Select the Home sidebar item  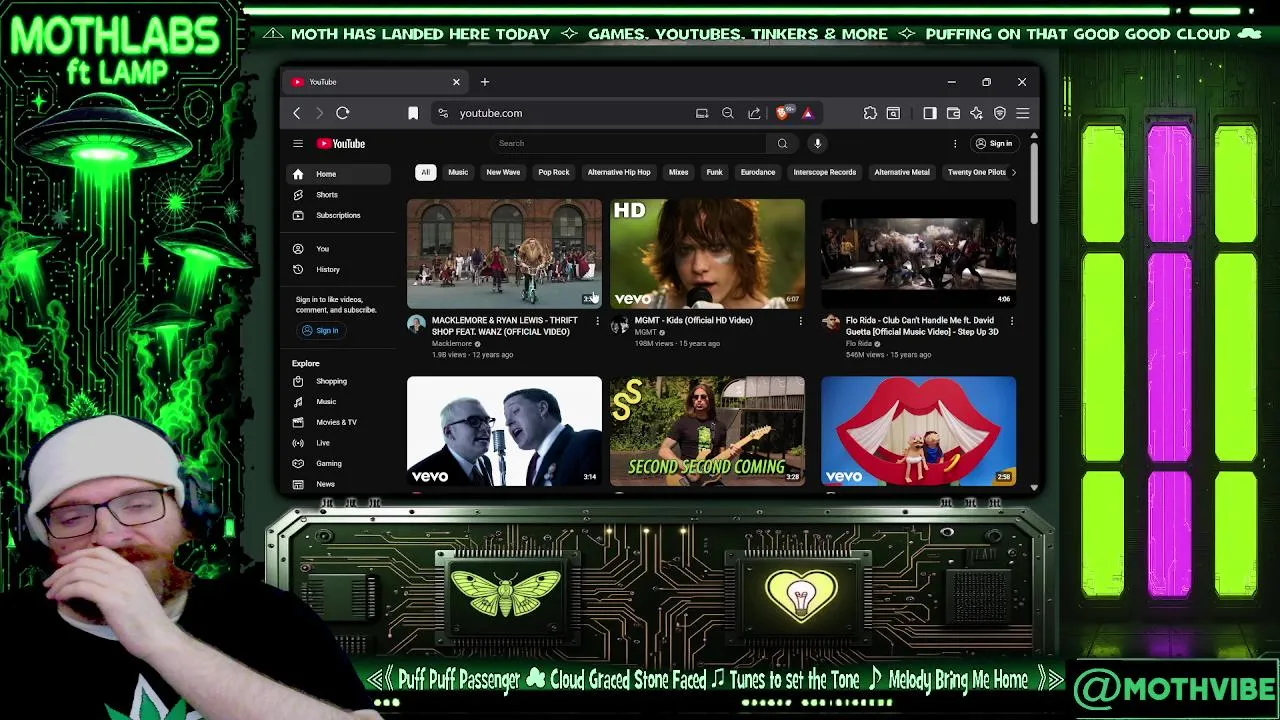tap(337, 174)
